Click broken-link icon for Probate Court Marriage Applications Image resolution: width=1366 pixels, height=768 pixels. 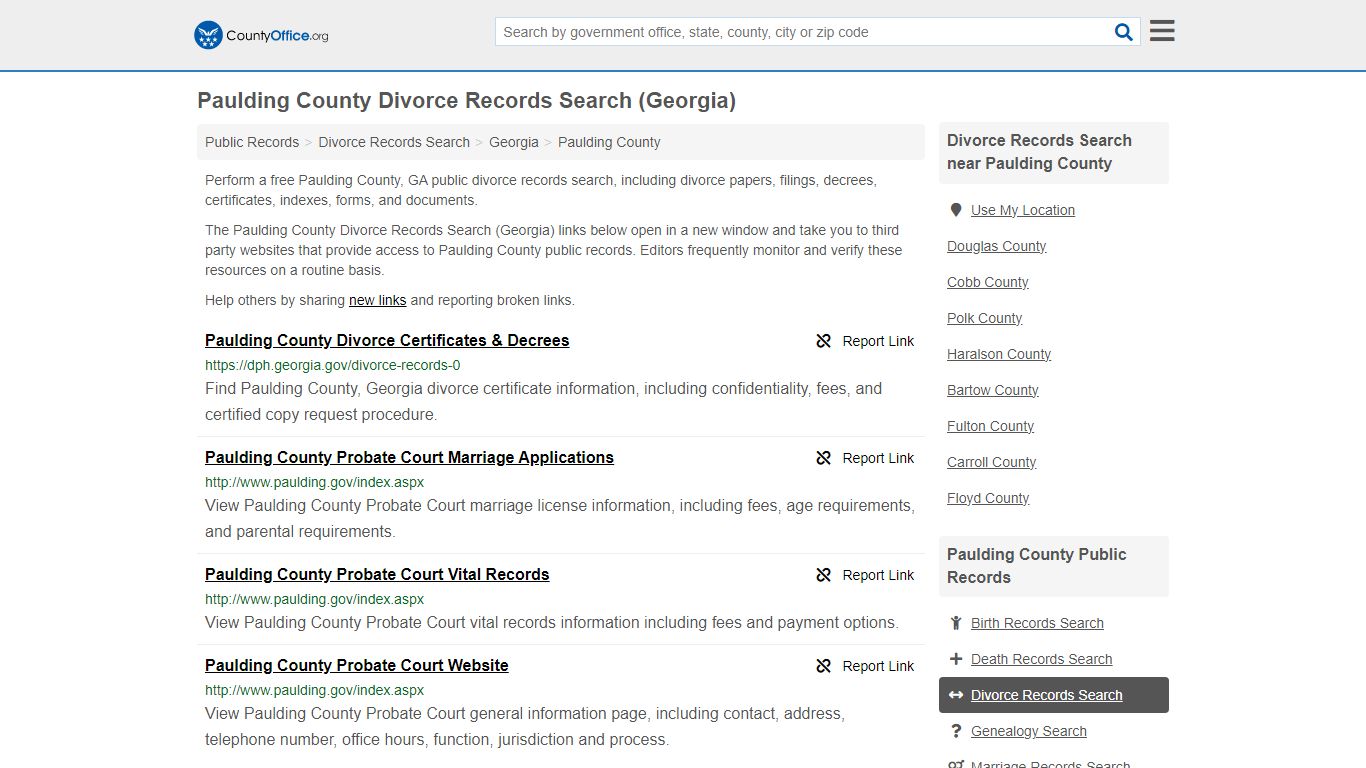(824, 458)
